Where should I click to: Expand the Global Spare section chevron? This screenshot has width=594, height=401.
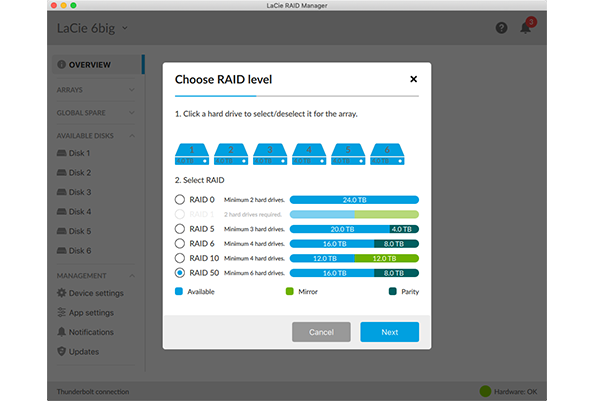click(131, 112)
